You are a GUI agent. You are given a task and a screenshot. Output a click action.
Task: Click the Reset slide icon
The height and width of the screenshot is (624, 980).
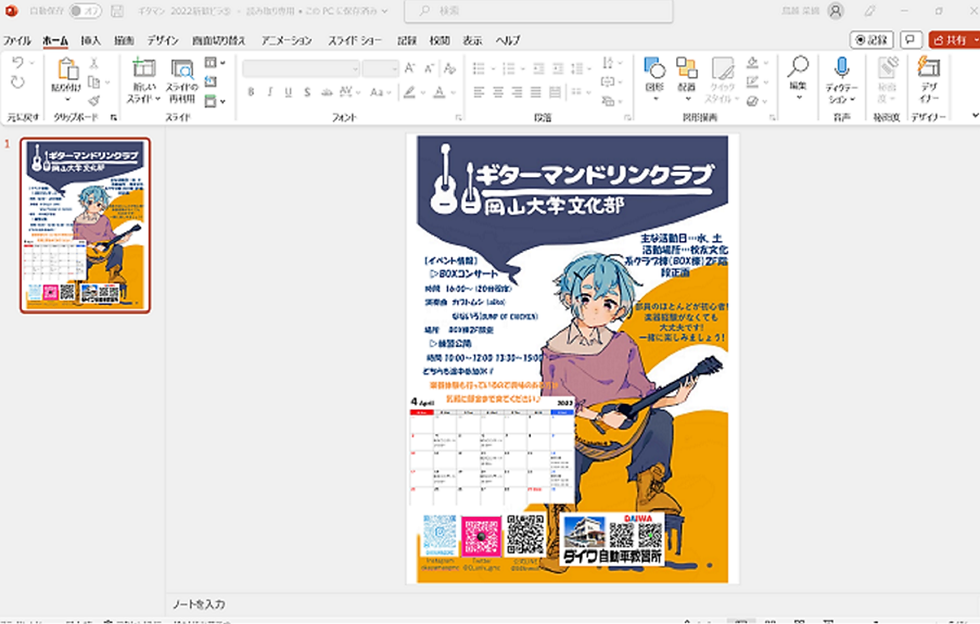click(211, 81)
